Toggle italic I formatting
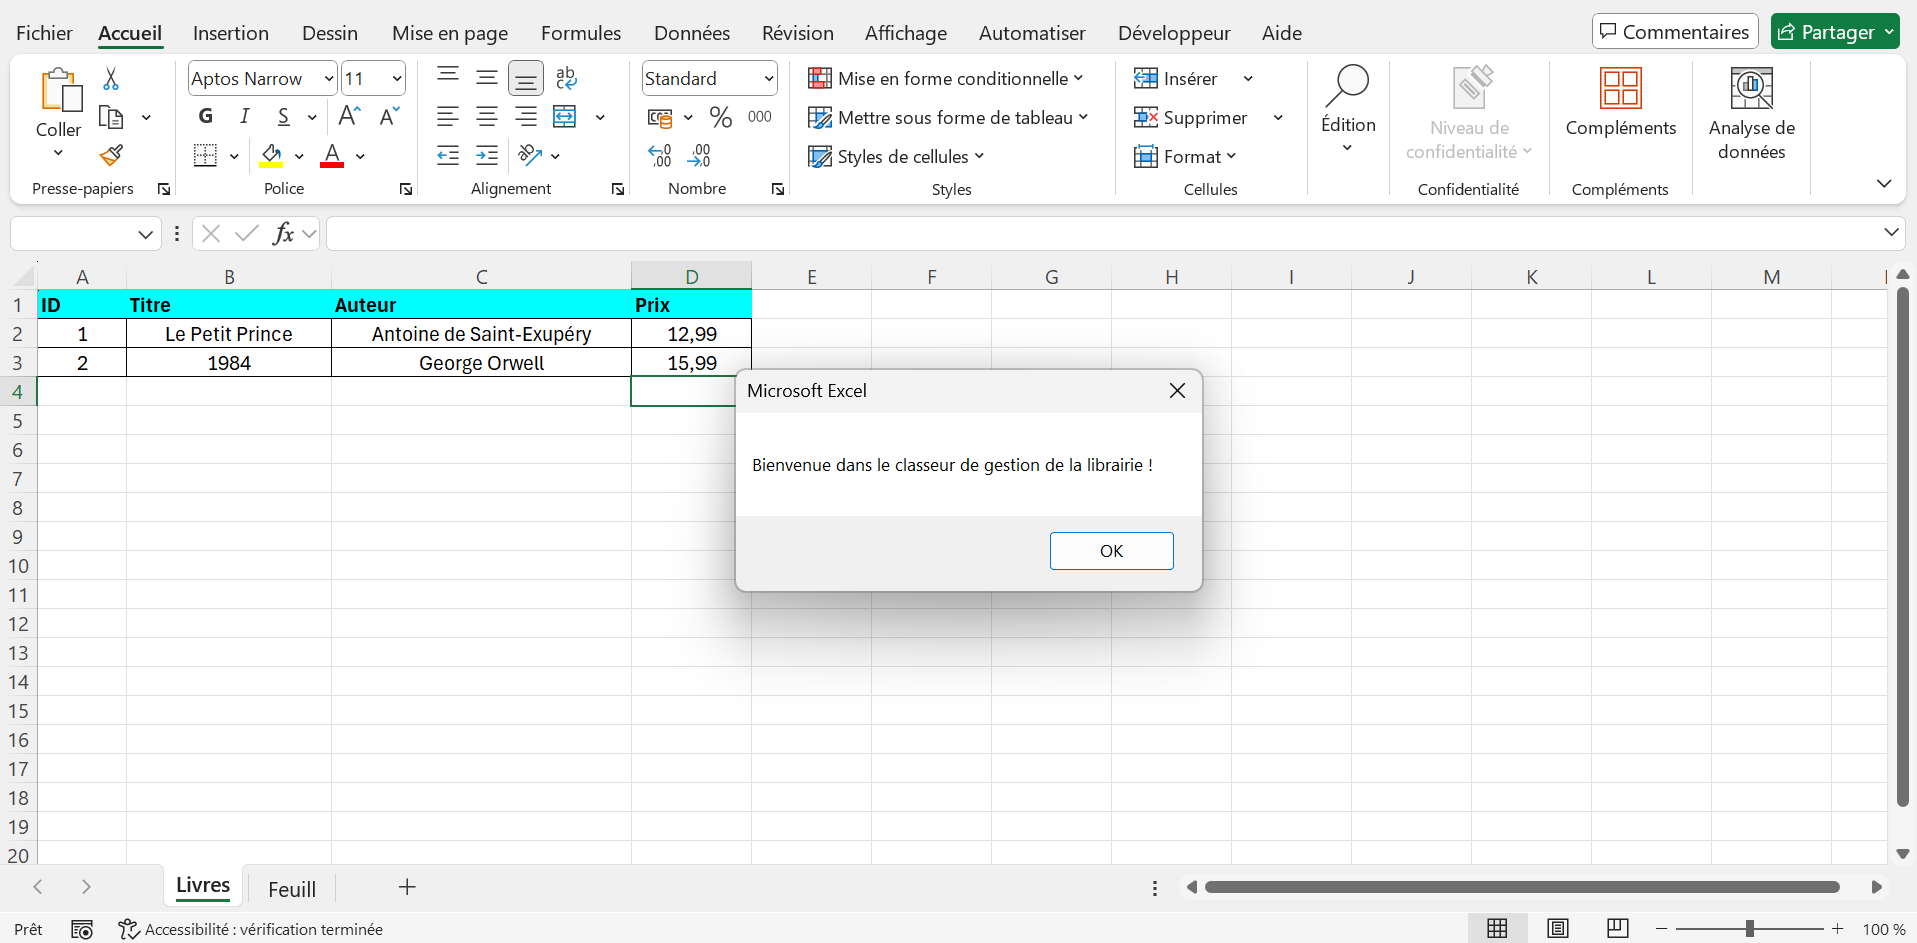 click(x=245, y=116)
